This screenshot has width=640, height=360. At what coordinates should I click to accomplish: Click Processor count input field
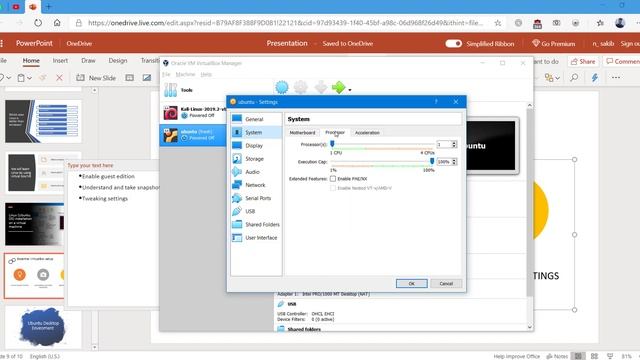444,144
